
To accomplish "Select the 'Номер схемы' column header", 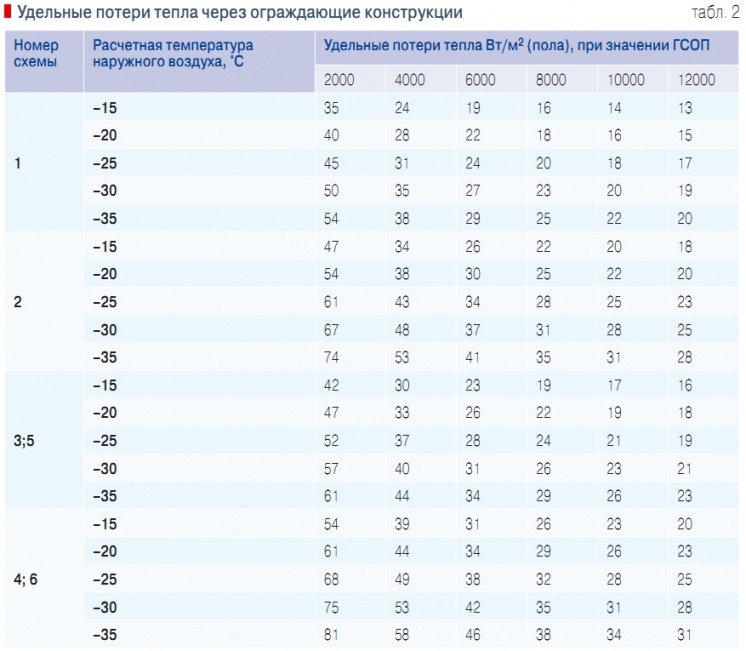I will click(x=37, y=53).
